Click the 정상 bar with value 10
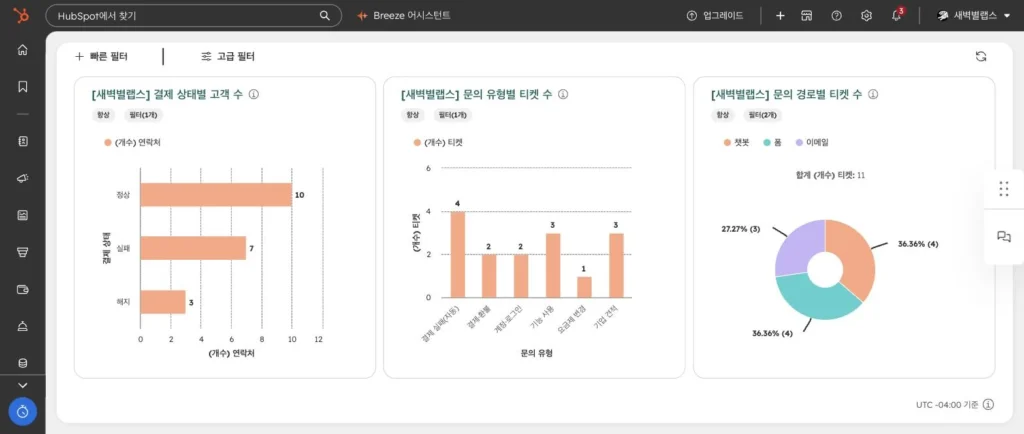Screen dimensions: 1024x434 (x=216, y=195)
